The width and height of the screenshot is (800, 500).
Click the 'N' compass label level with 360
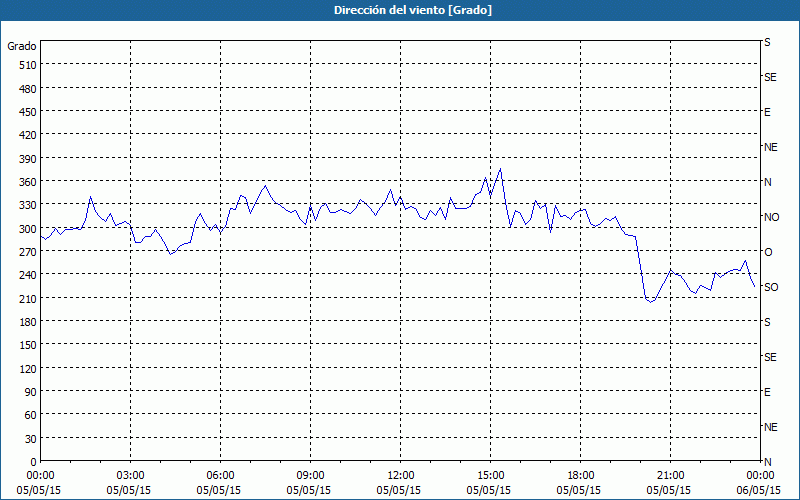click(767, 182)
